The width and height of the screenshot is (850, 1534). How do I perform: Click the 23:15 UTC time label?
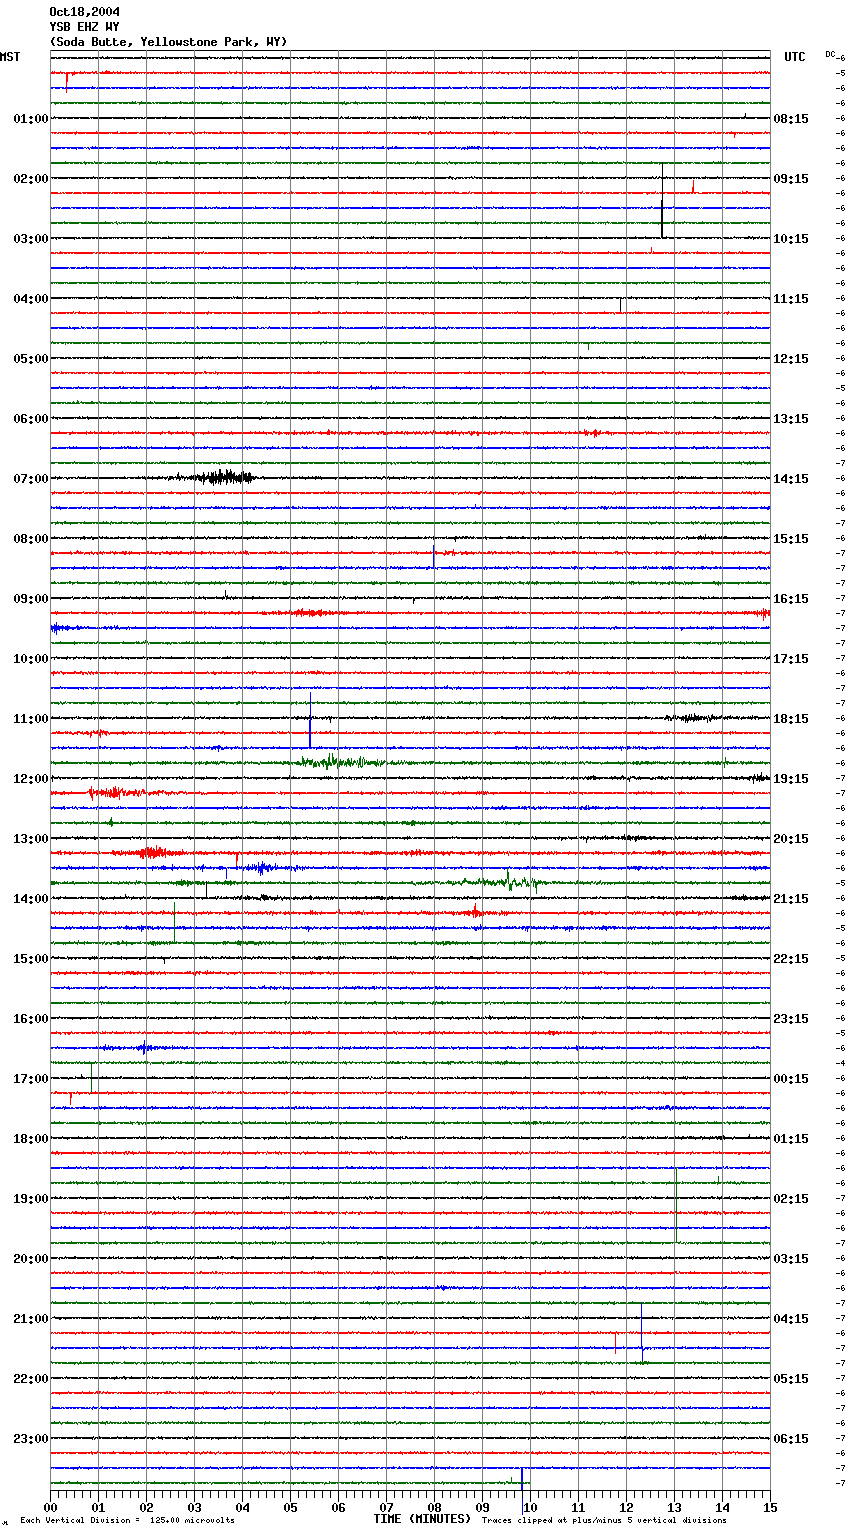tap(791, 1019)
